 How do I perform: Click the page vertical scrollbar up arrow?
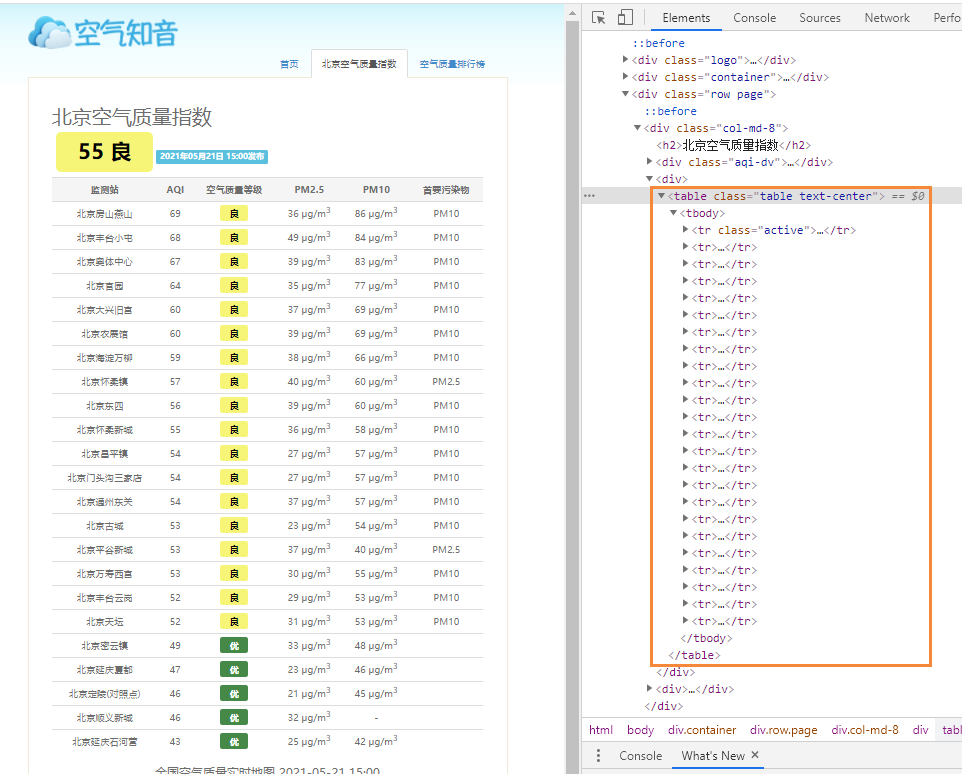(x=572, y=13)
